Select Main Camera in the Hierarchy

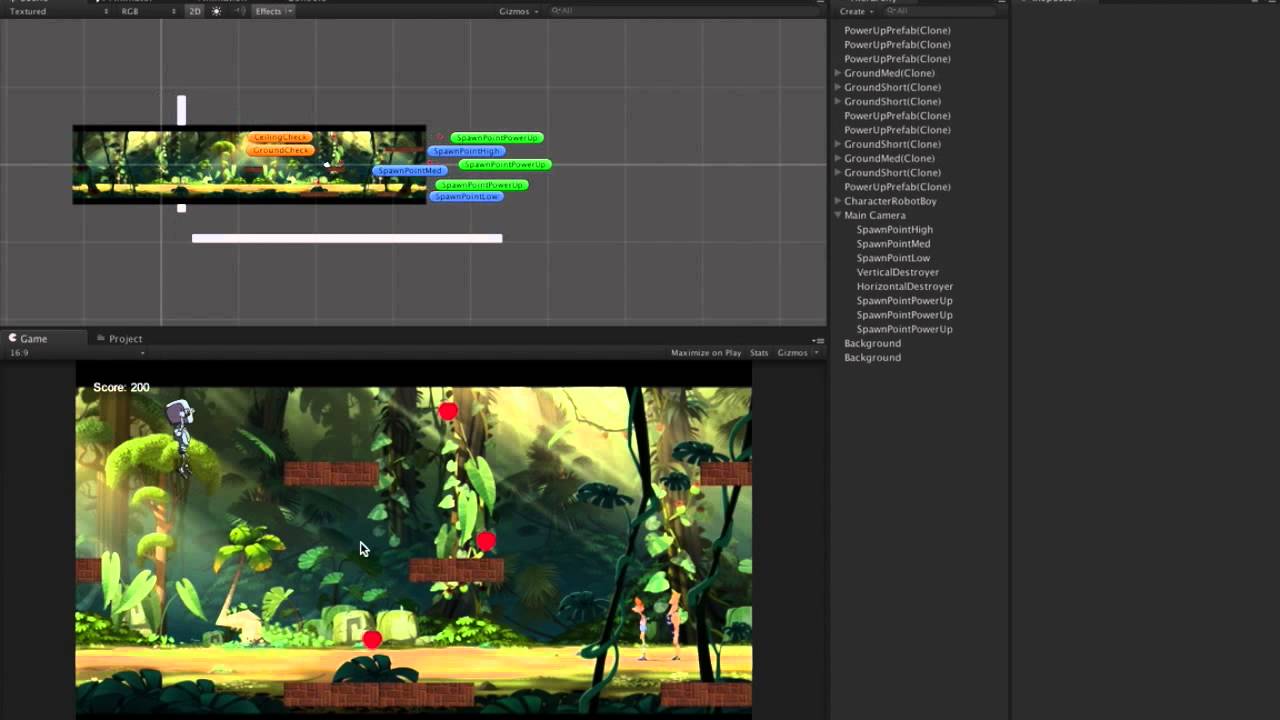click(x=875, y=215)
